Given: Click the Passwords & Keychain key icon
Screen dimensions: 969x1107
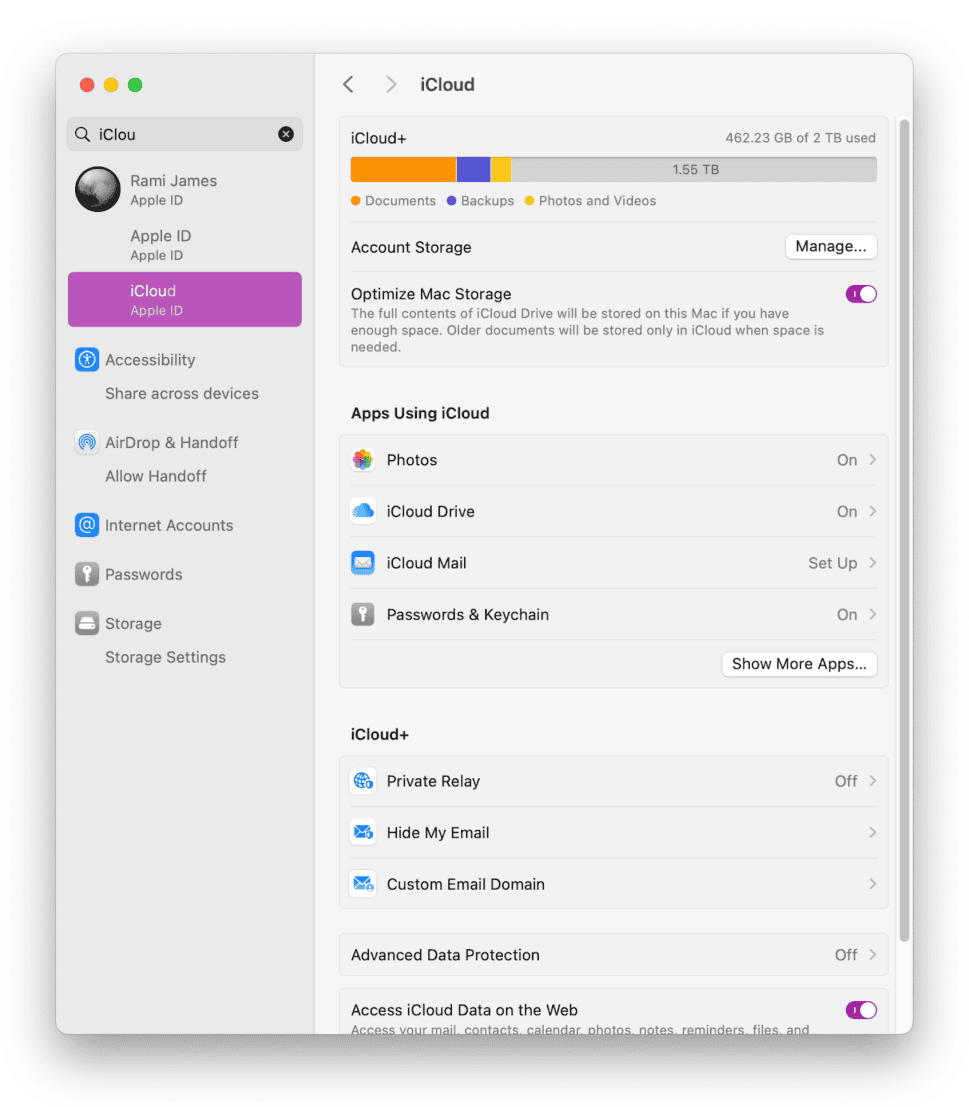Looking at the screenshot, I should pos(363,614).
